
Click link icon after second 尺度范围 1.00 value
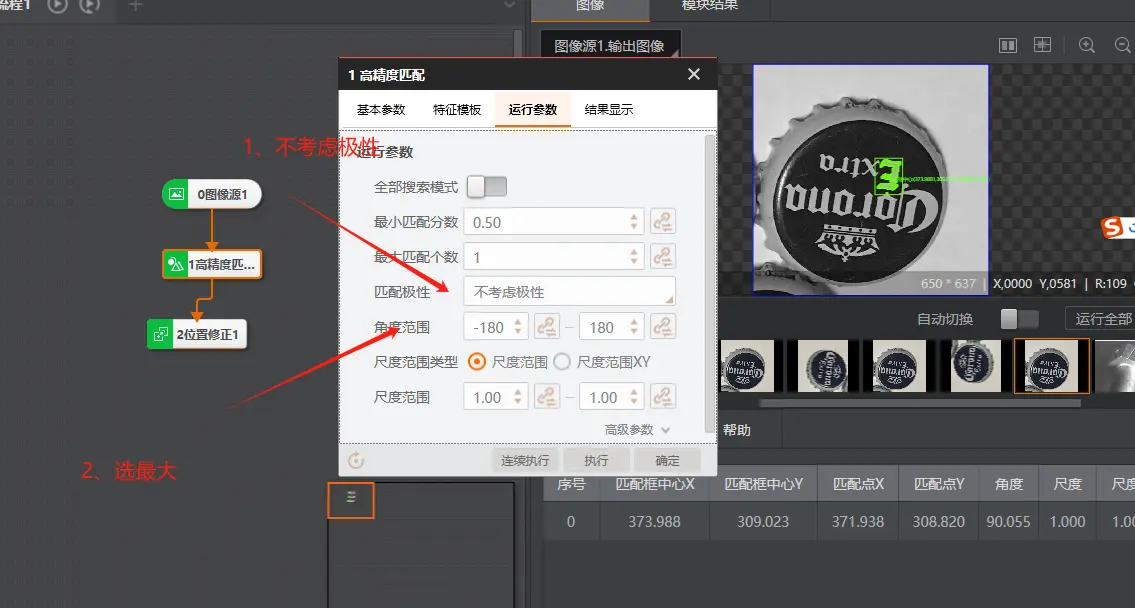[x=663, y=397]
